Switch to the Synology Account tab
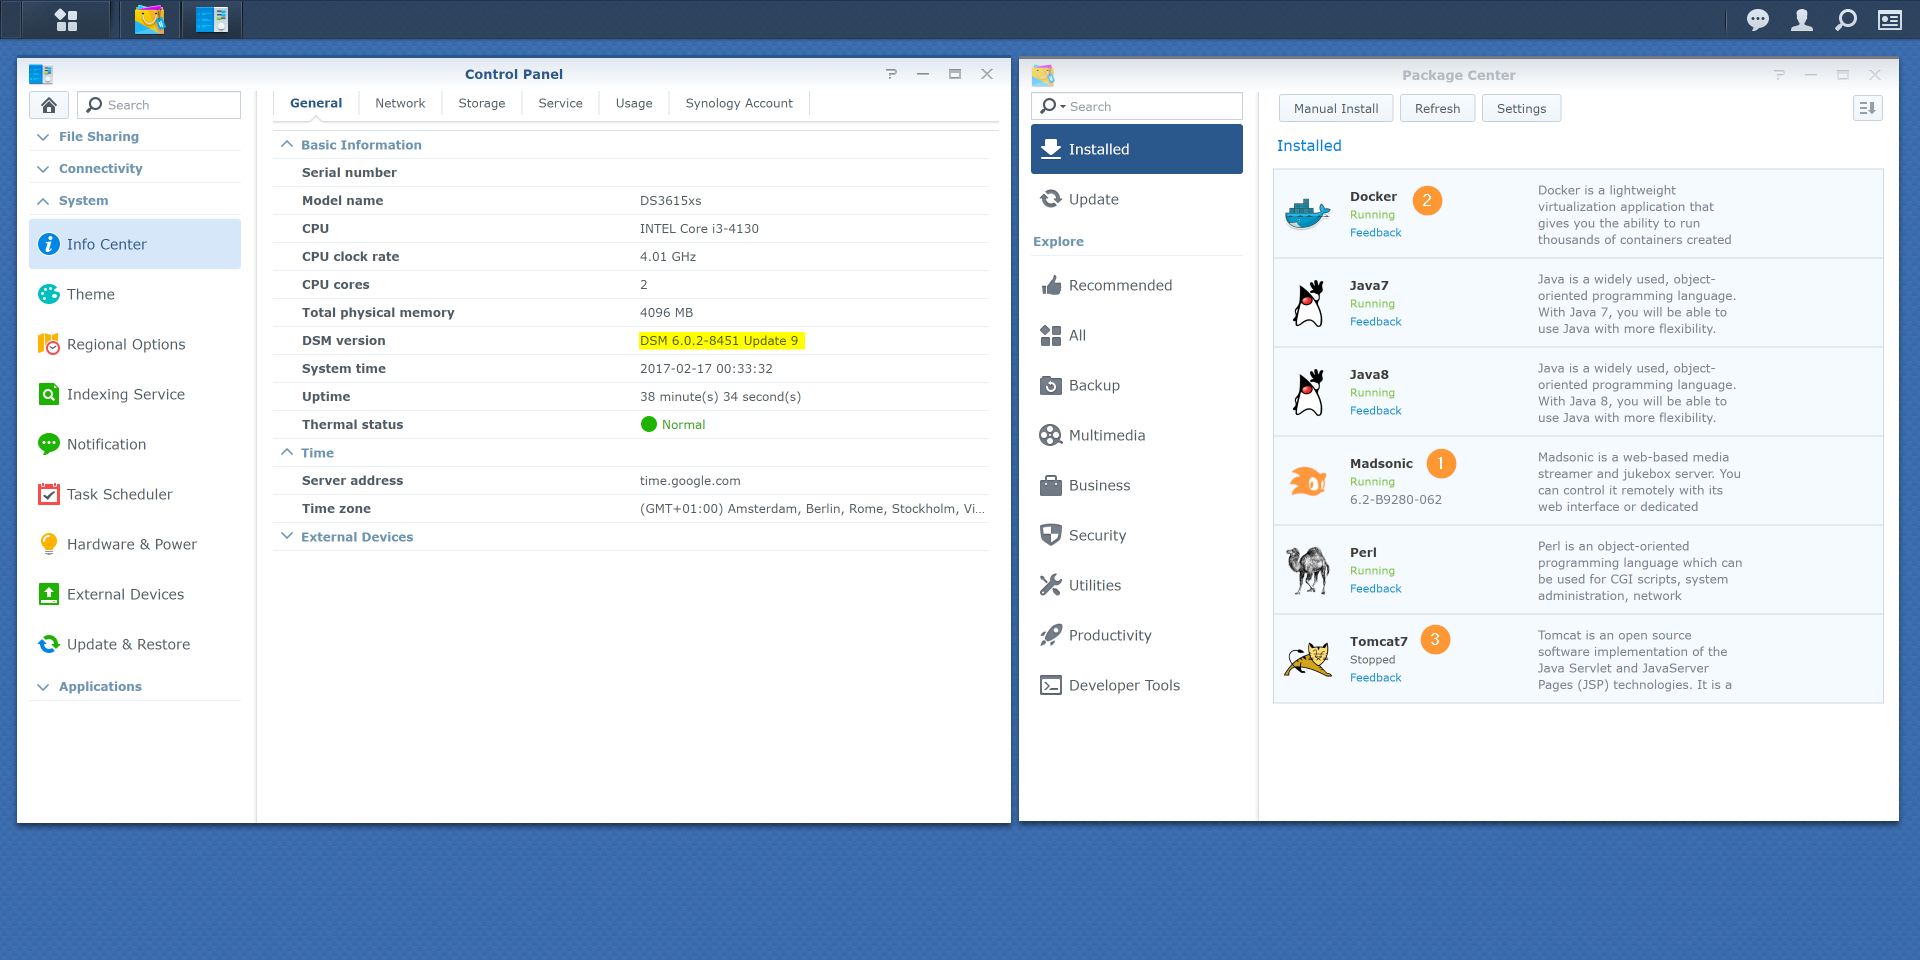This screenshot has width=1920, height=960. [x=738, y=103]
